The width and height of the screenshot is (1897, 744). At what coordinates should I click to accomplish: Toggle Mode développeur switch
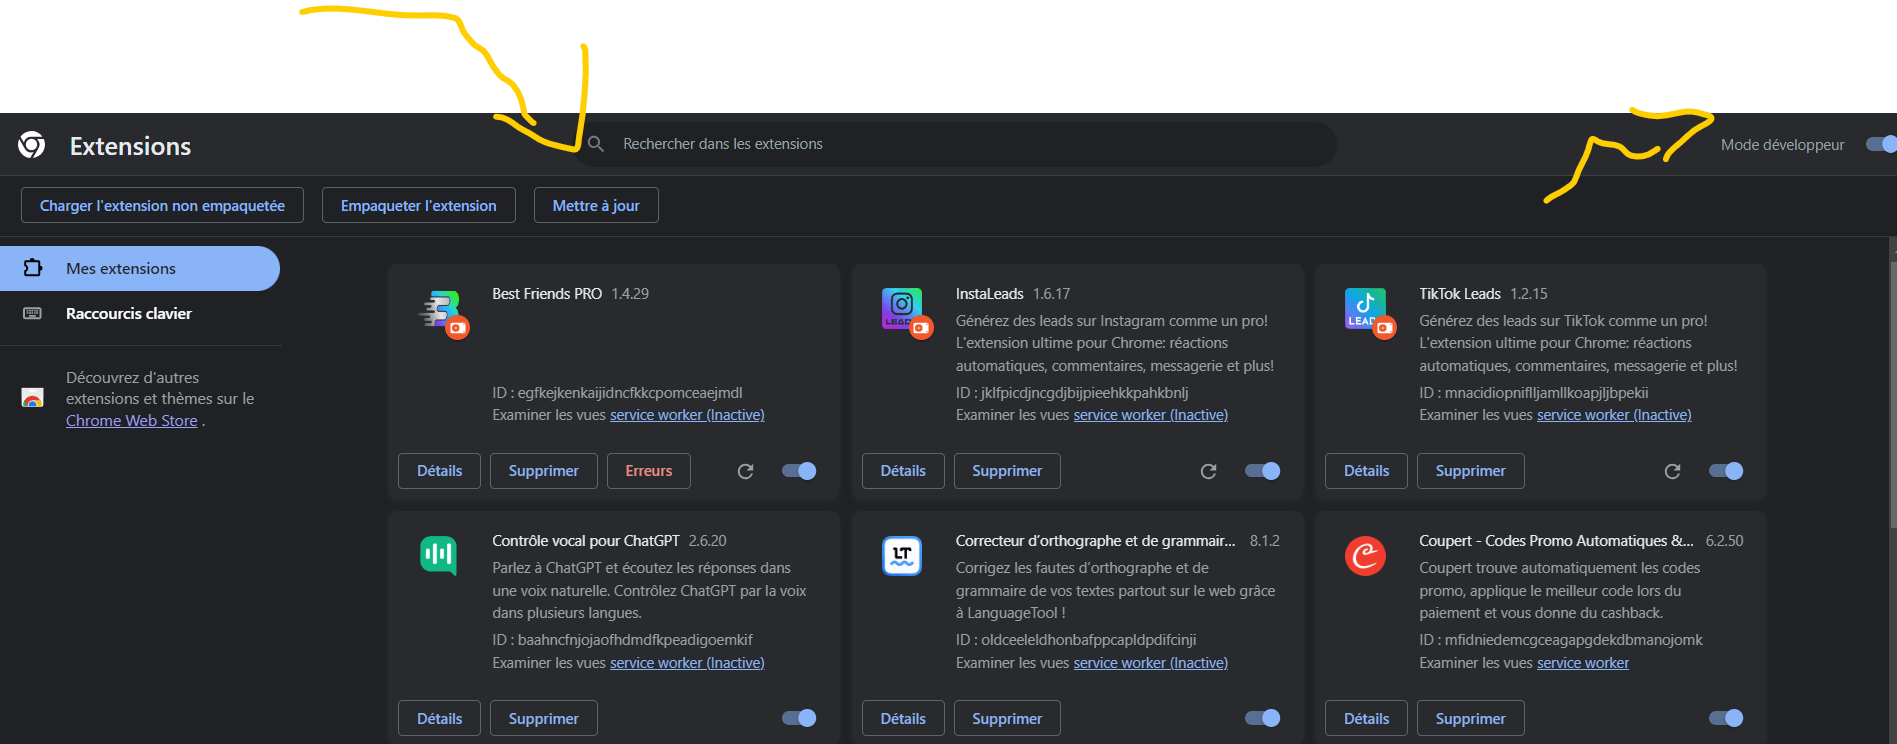point(1881,145)
